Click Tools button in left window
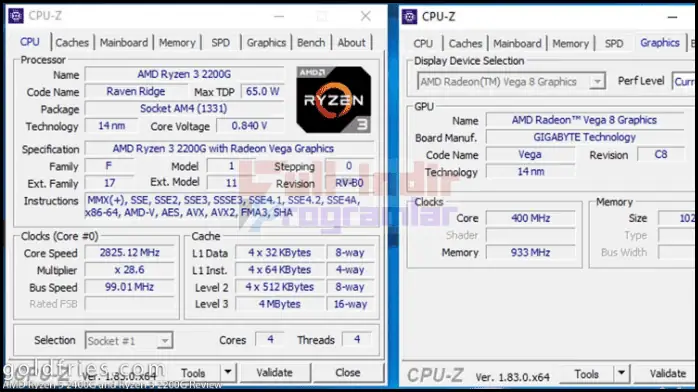This screenshot has height=392, width=698. point(193,372)
